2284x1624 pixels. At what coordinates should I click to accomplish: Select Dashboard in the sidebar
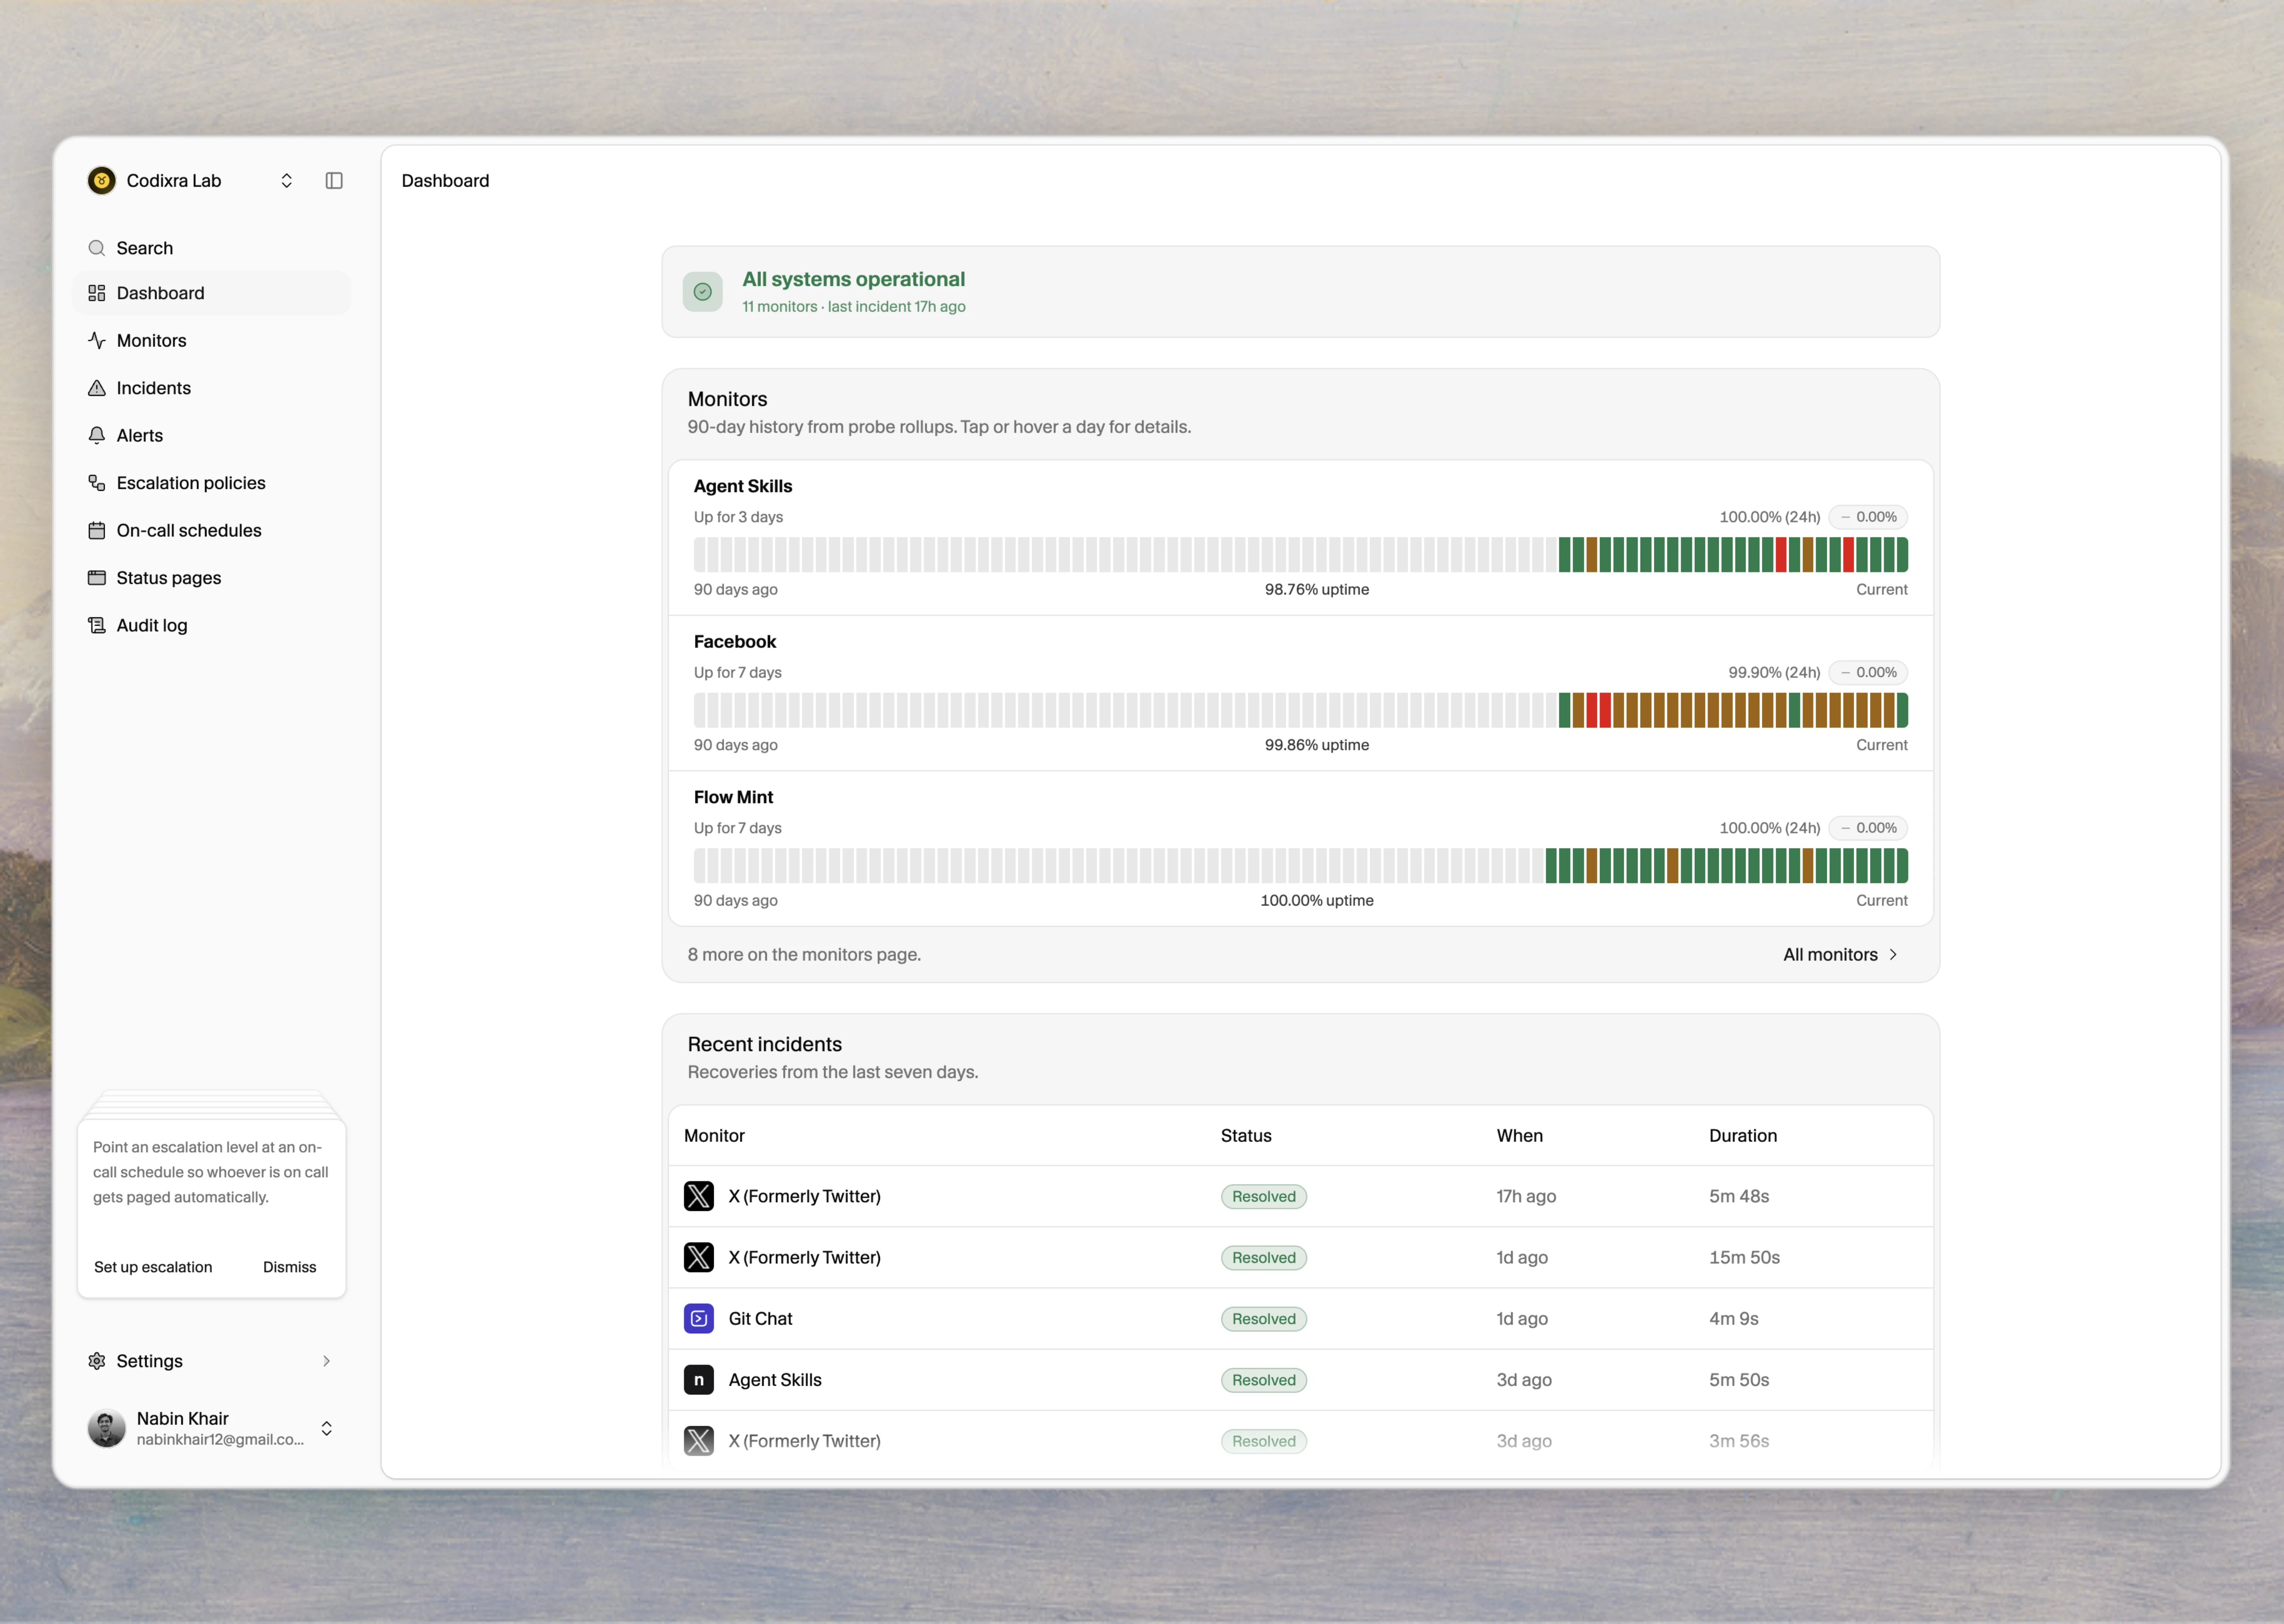tap(212, 293)
